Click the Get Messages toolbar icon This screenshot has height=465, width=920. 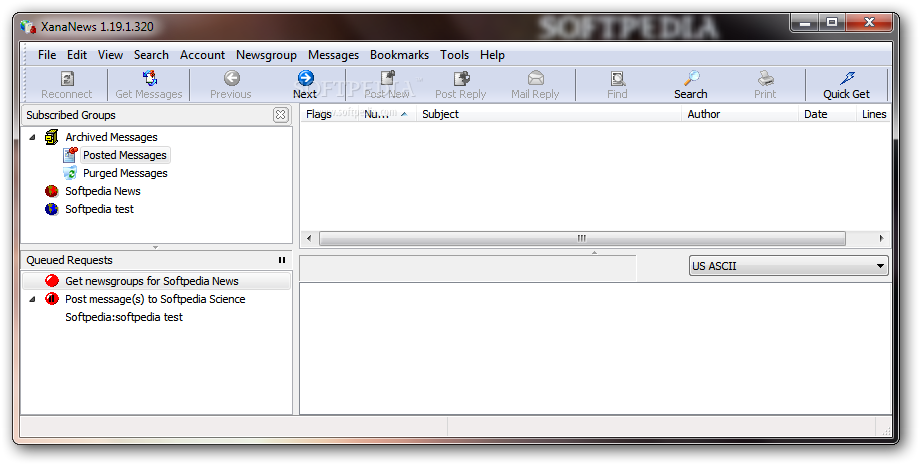coord(150,78)
